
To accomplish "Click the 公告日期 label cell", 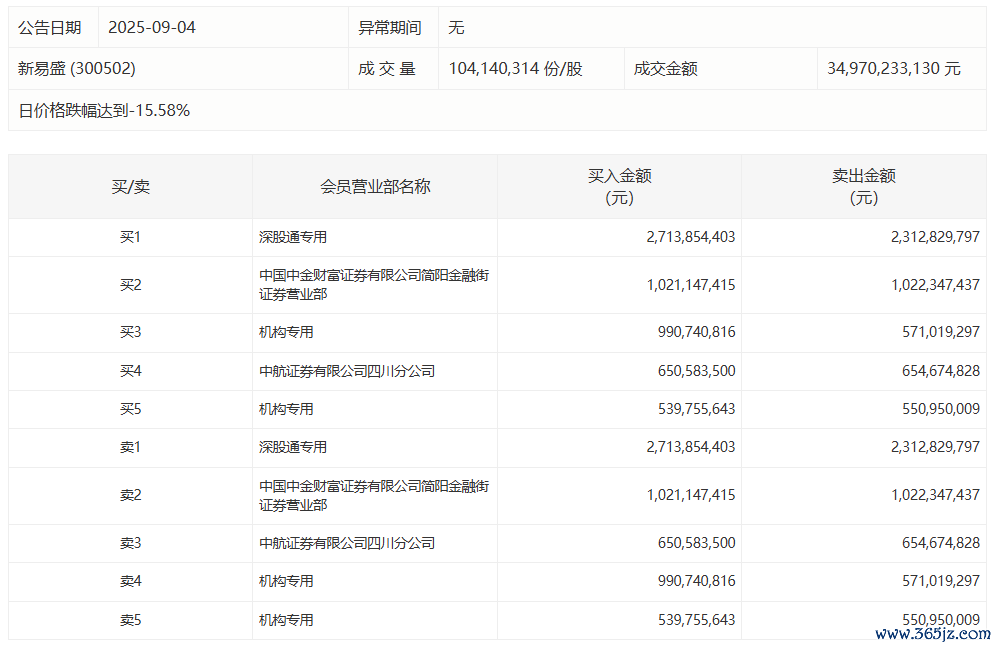I will pos(50,28).
